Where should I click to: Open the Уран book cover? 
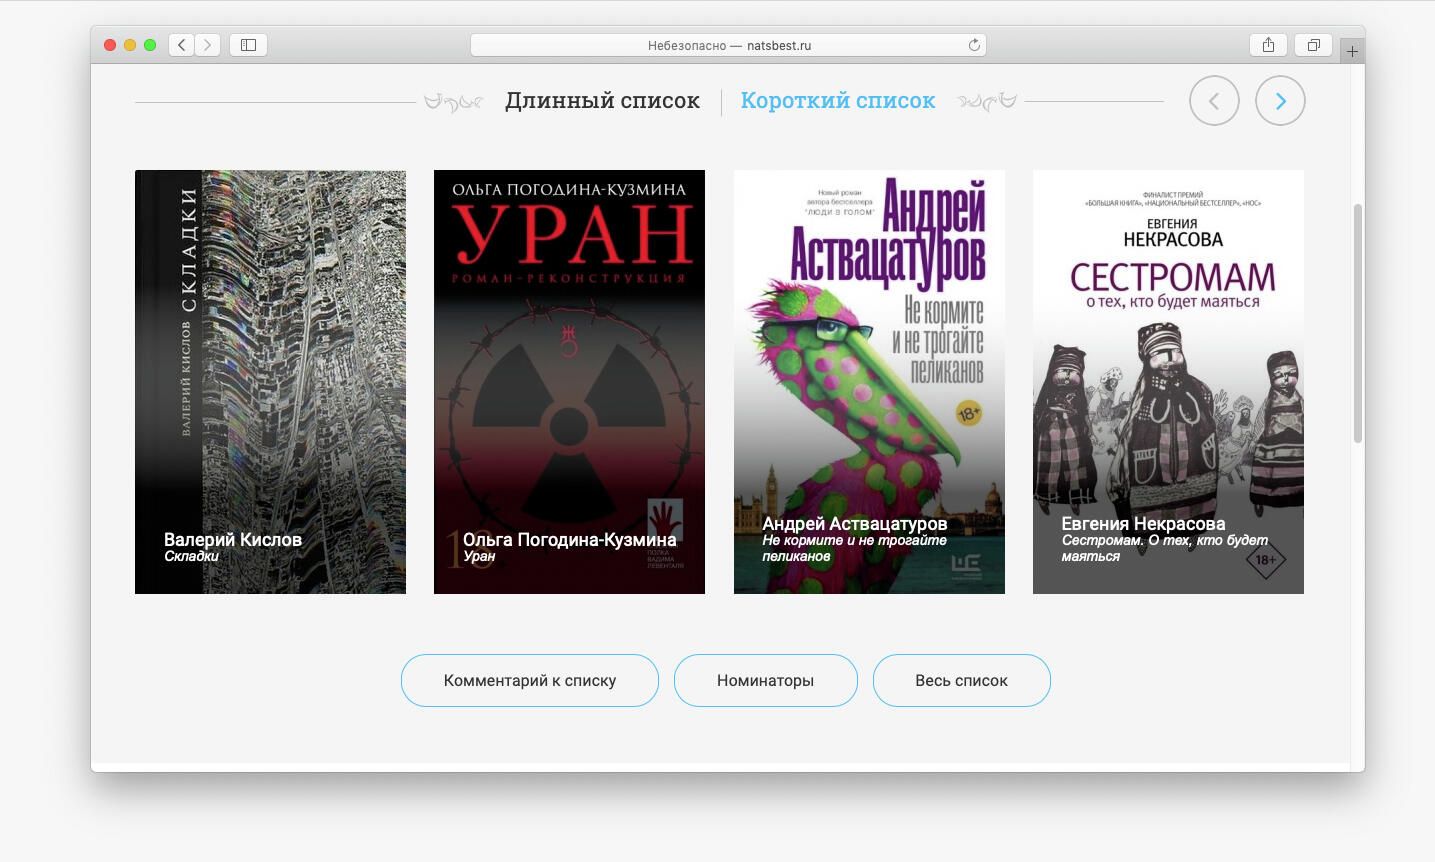click(569, 382)
